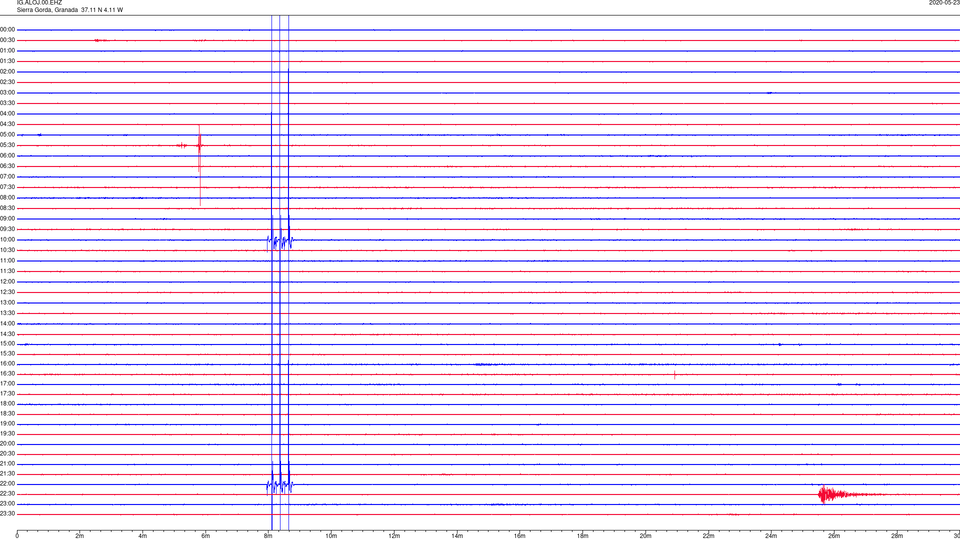Viewport: 960px width, 540px height.
Task: Select the 23:30 time label
Action: (x=7, y=514)
